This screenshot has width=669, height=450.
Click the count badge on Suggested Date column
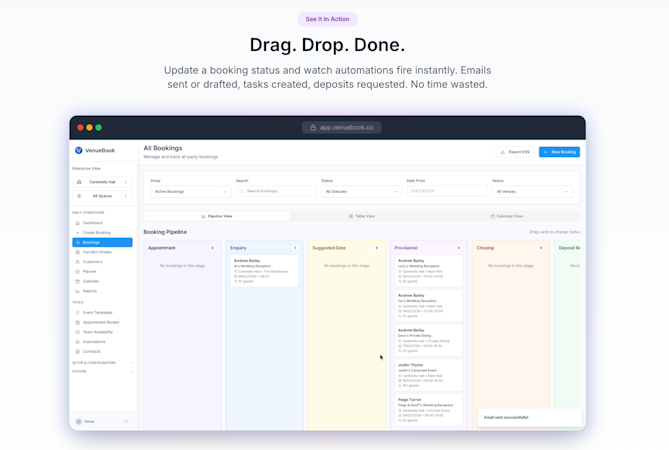377,248
